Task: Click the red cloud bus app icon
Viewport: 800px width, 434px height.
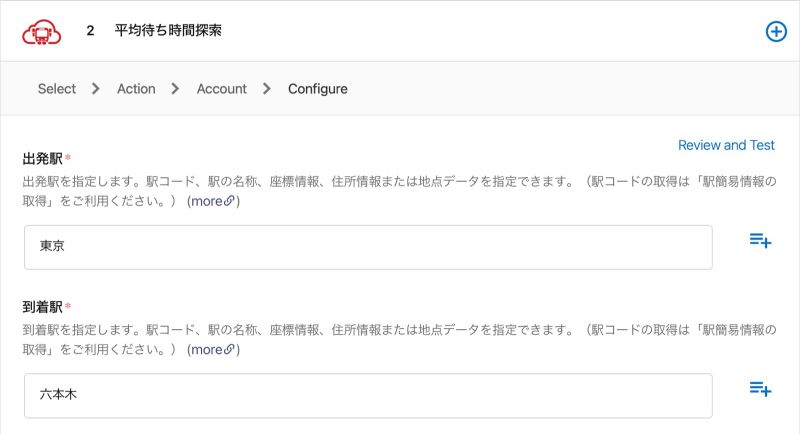Action: coord(42,32)
